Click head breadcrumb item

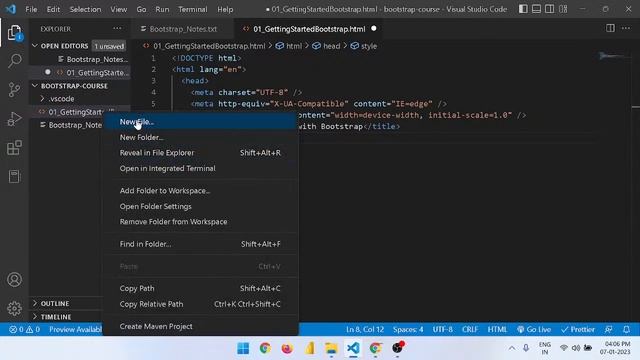click(x=331, y=46)
